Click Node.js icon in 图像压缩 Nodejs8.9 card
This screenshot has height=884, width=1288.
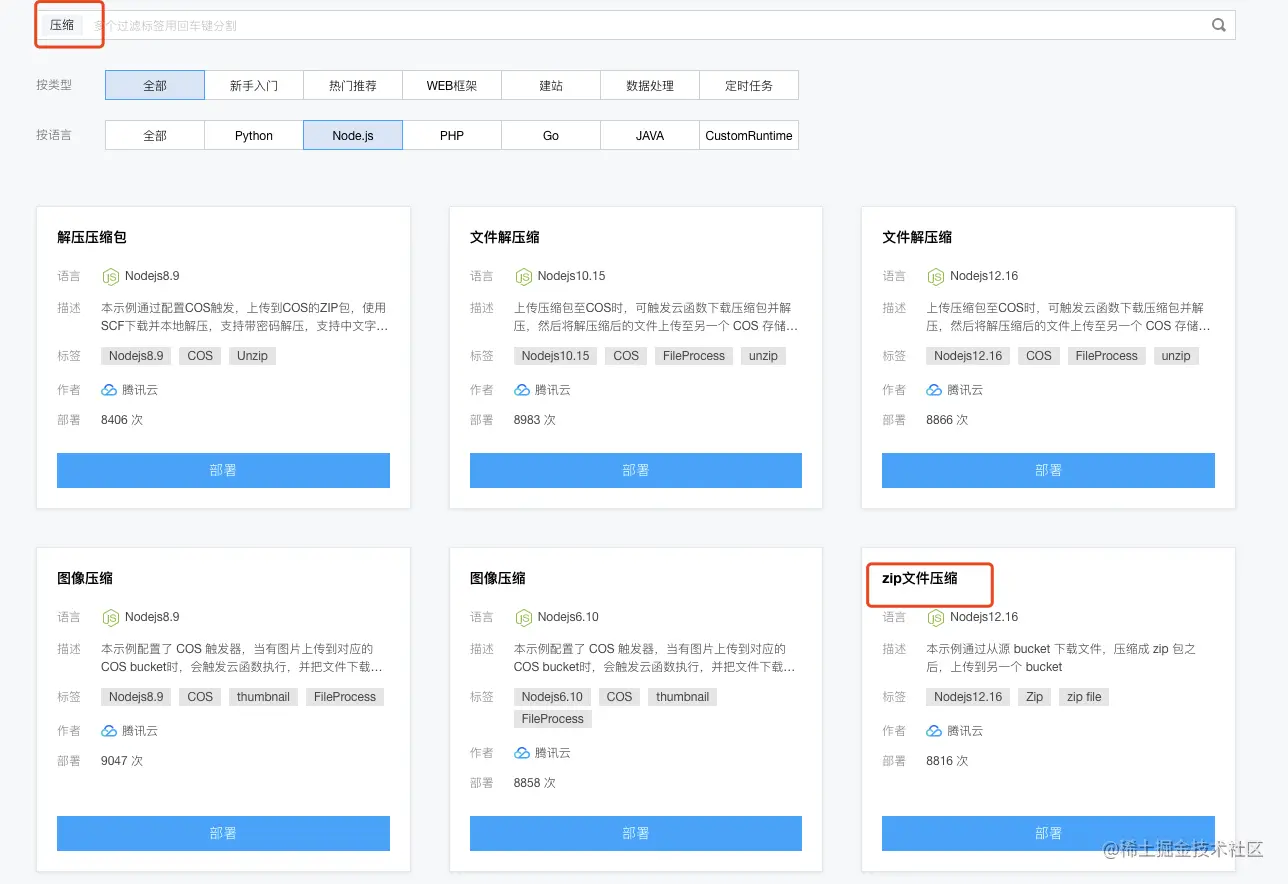click(111, 617)
